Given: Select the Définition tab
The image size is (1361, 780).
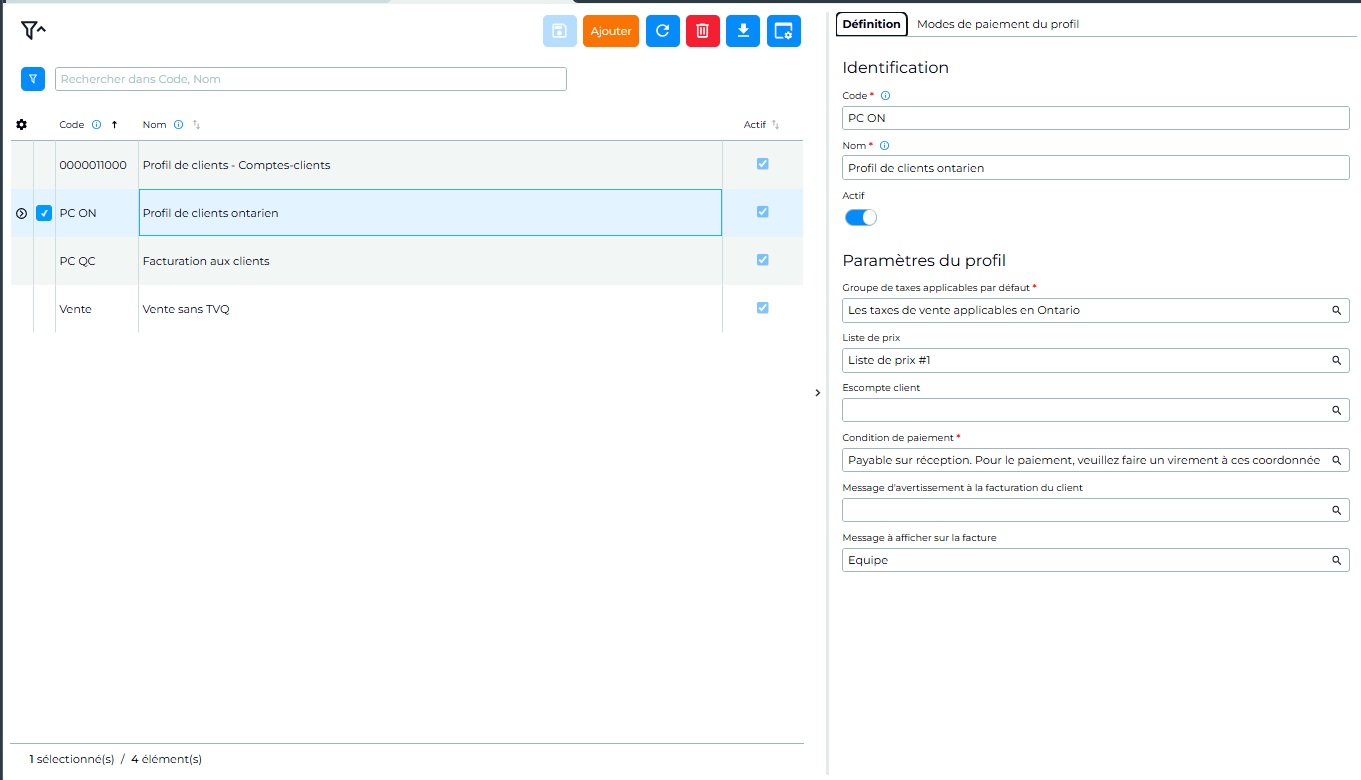Looking at the screenshot, I should click(x=871, y=24).
